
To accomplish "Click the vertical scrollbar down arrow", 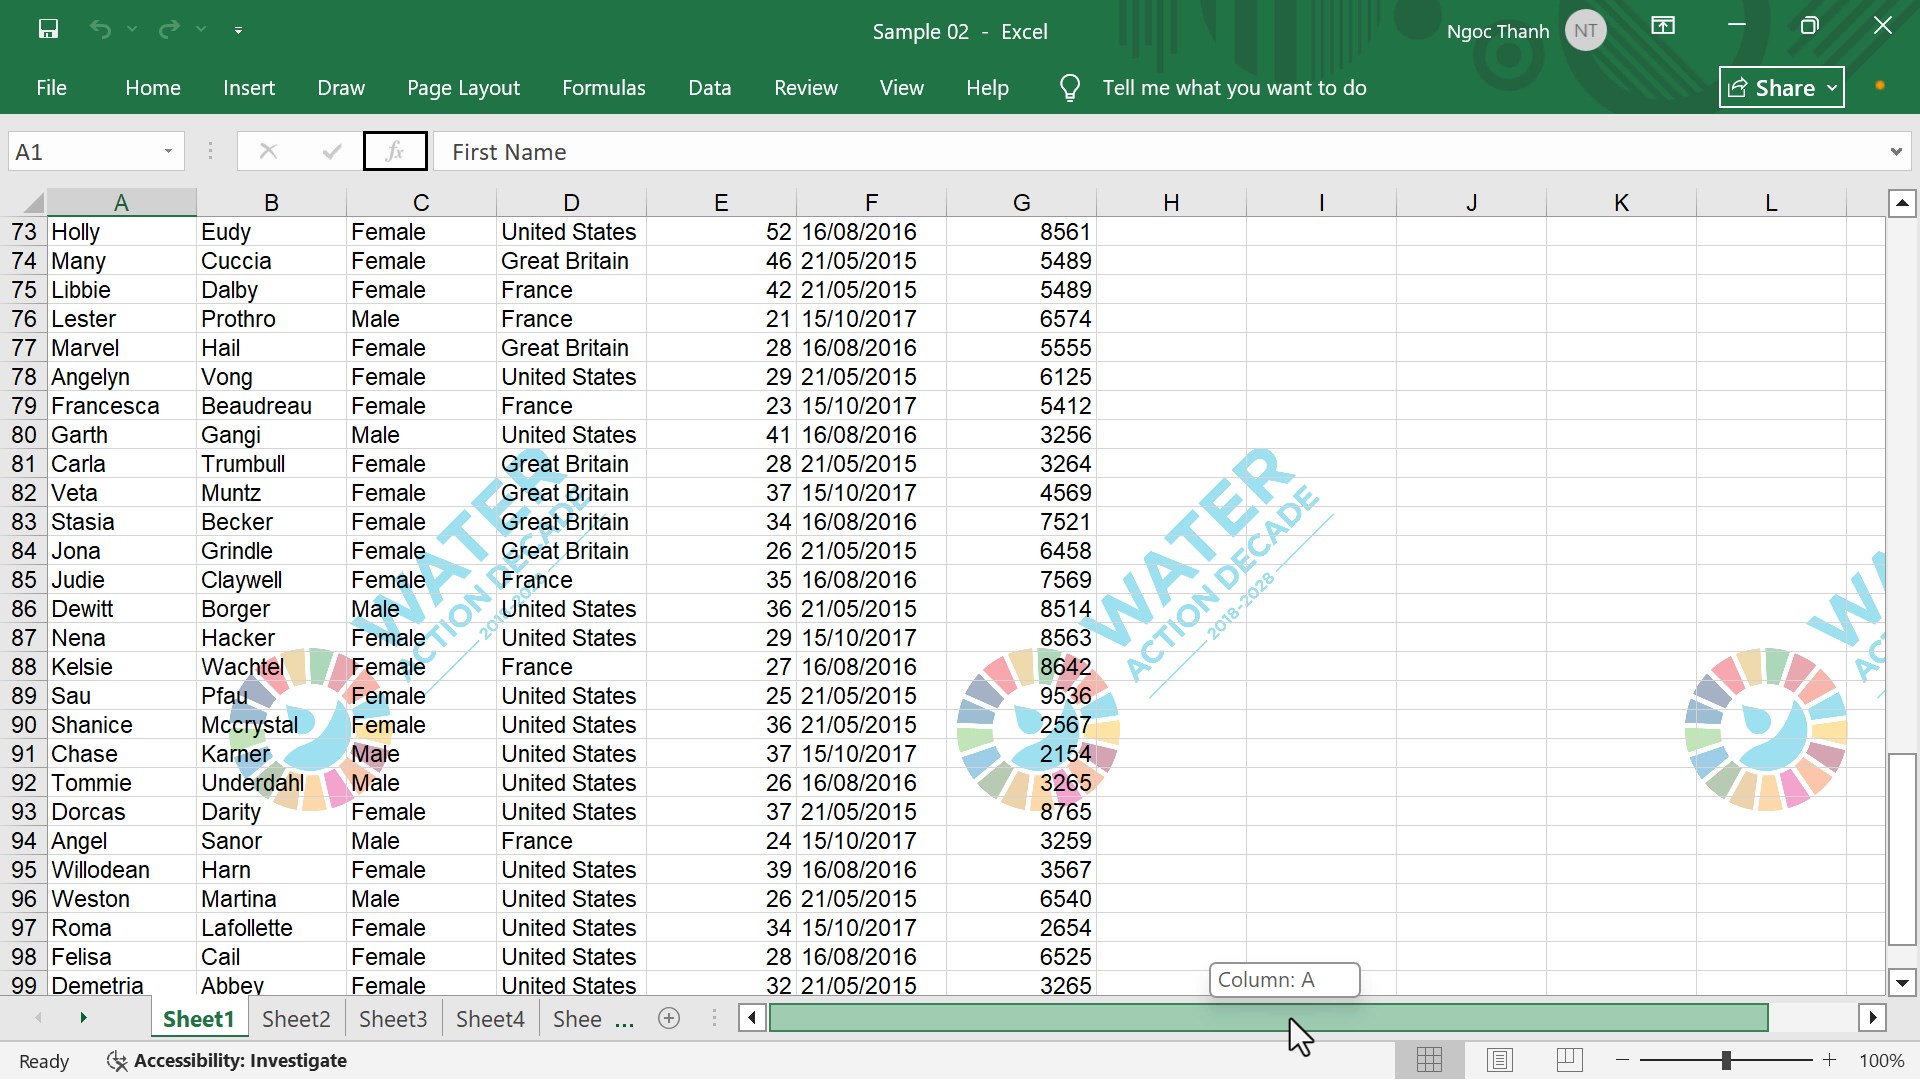I will pyautogui.click(x=1901, y=982).
